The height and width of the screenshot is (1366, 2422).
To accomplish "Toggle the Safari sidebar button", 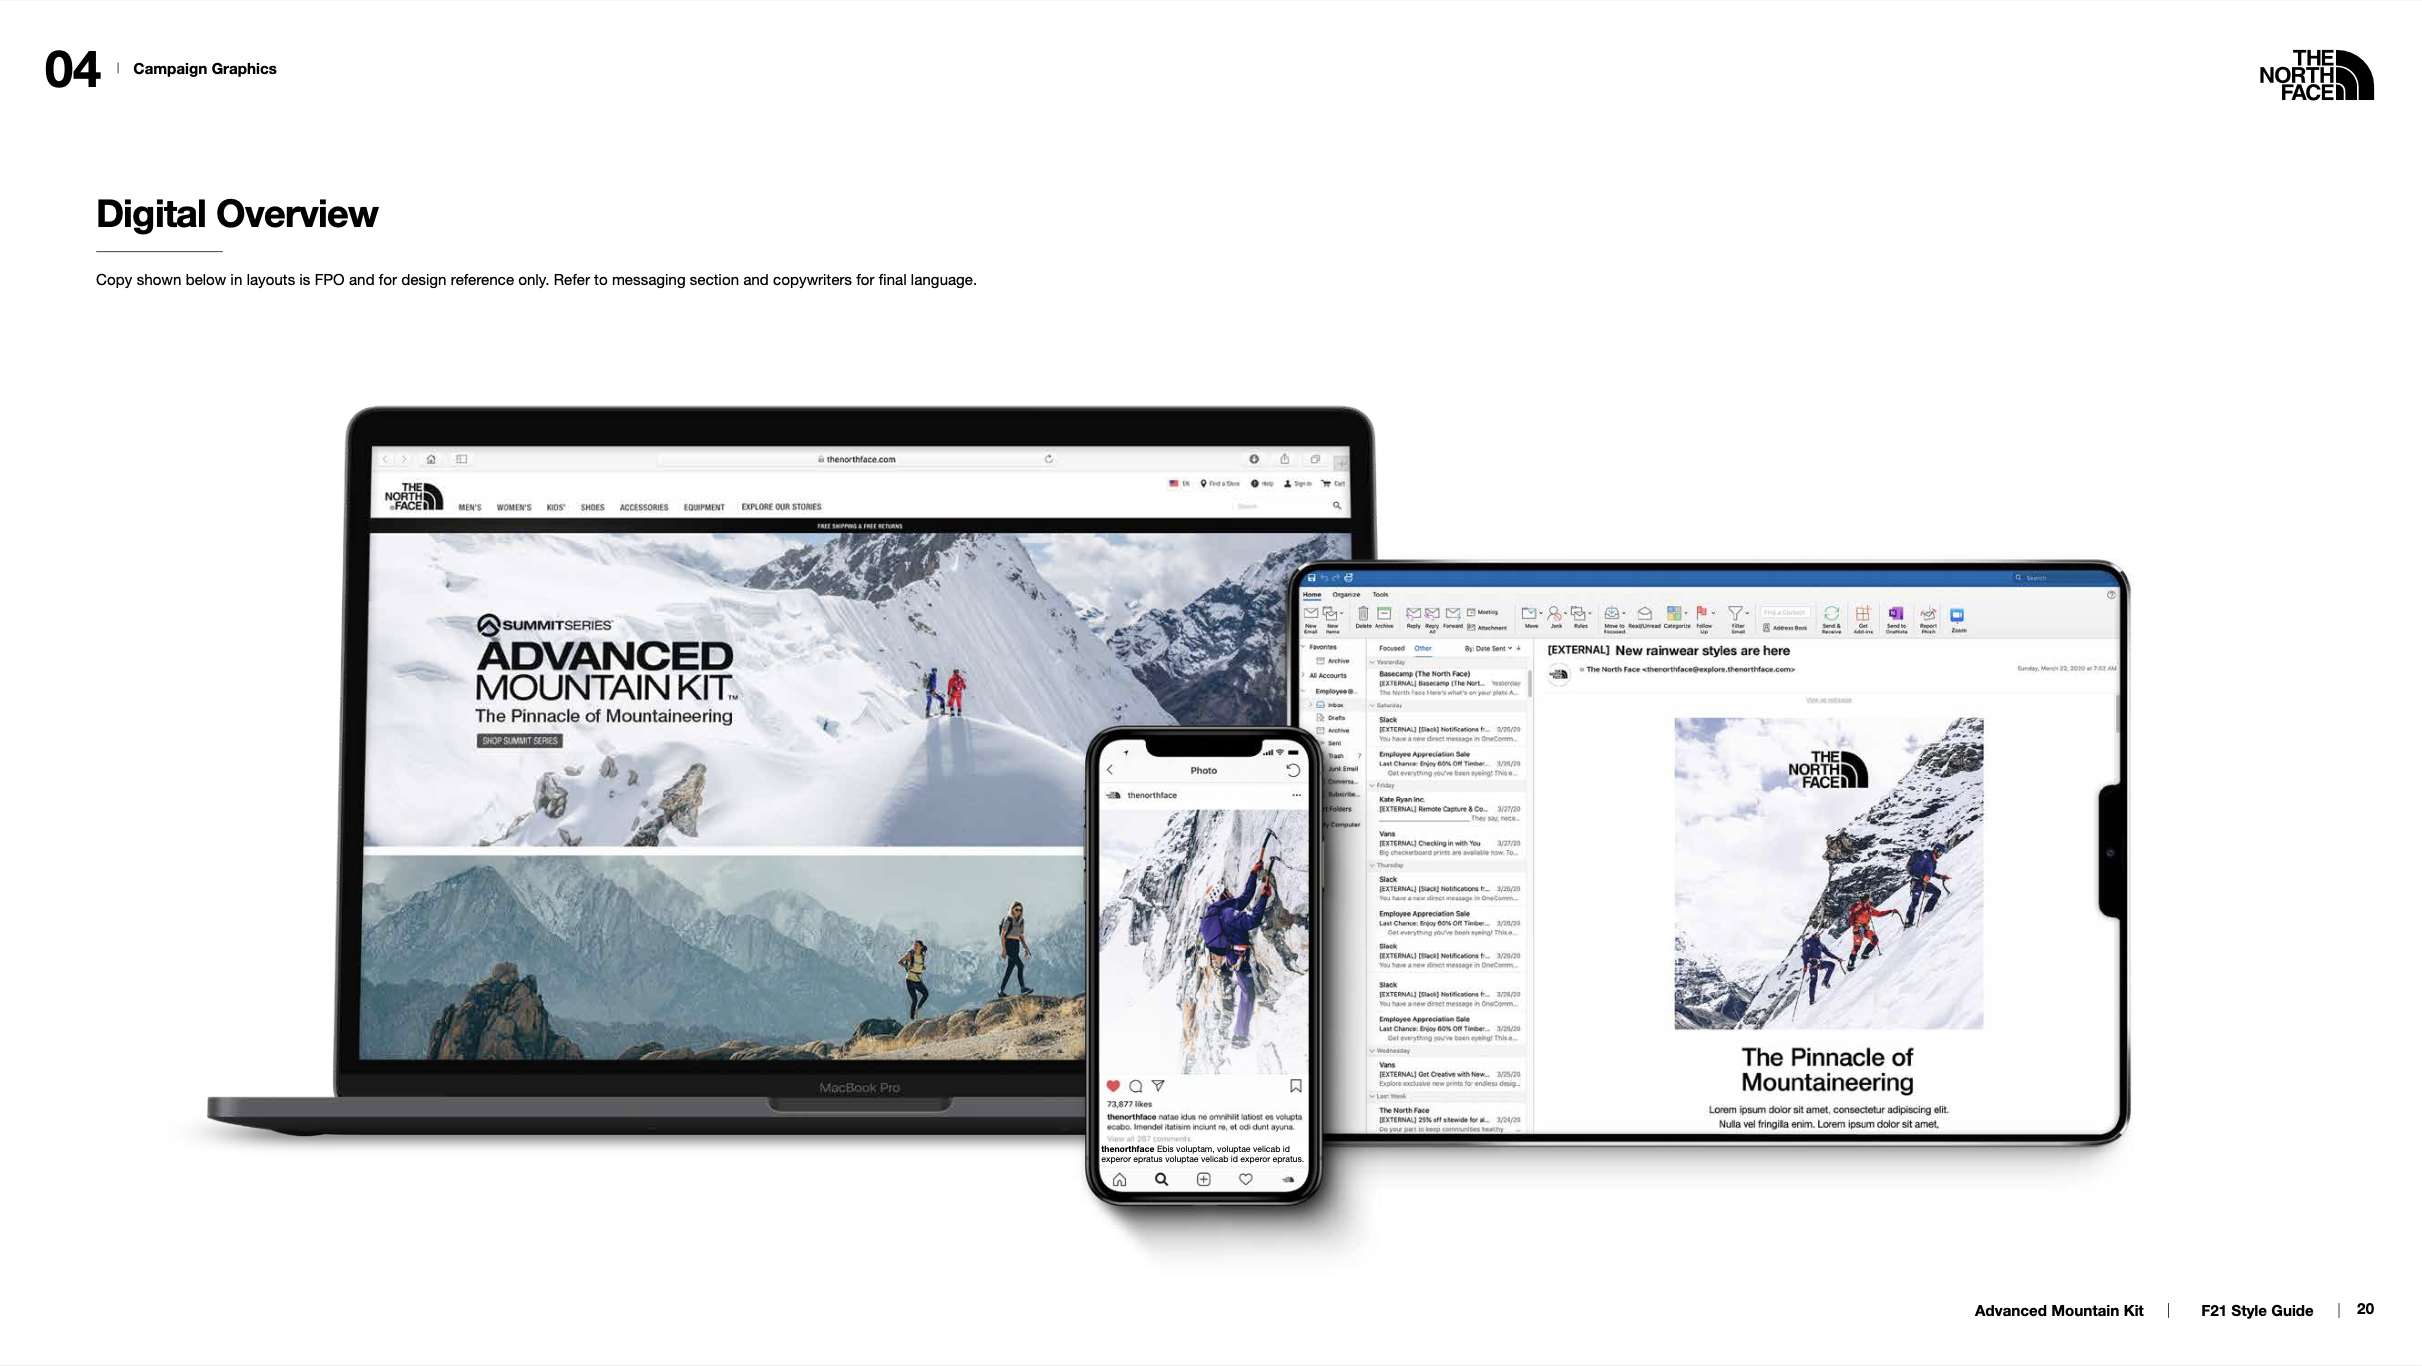I will (x=461, y=459).
